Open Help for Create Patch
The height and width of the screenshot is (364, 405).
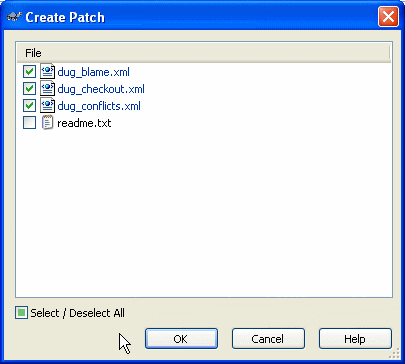[355, 339]
